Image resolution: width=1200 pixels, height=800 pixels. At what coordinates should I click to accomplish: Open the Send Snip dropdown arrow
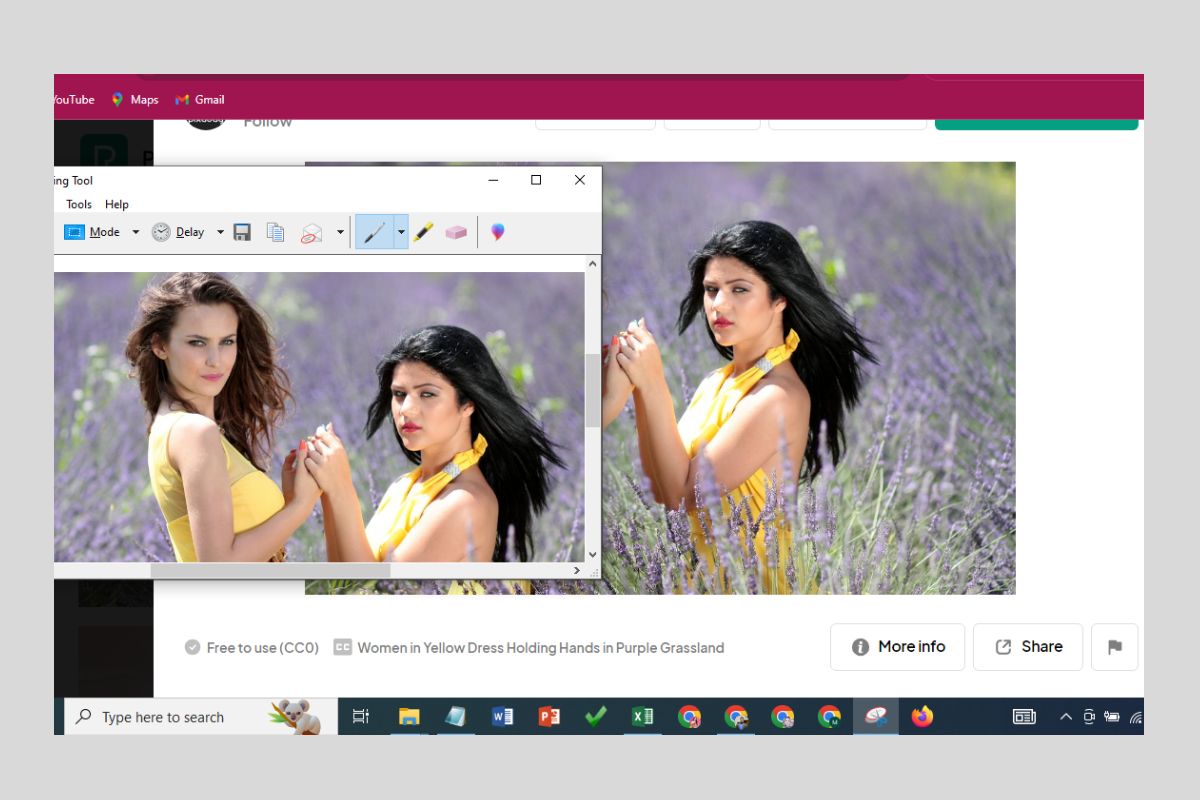point(340,232)
